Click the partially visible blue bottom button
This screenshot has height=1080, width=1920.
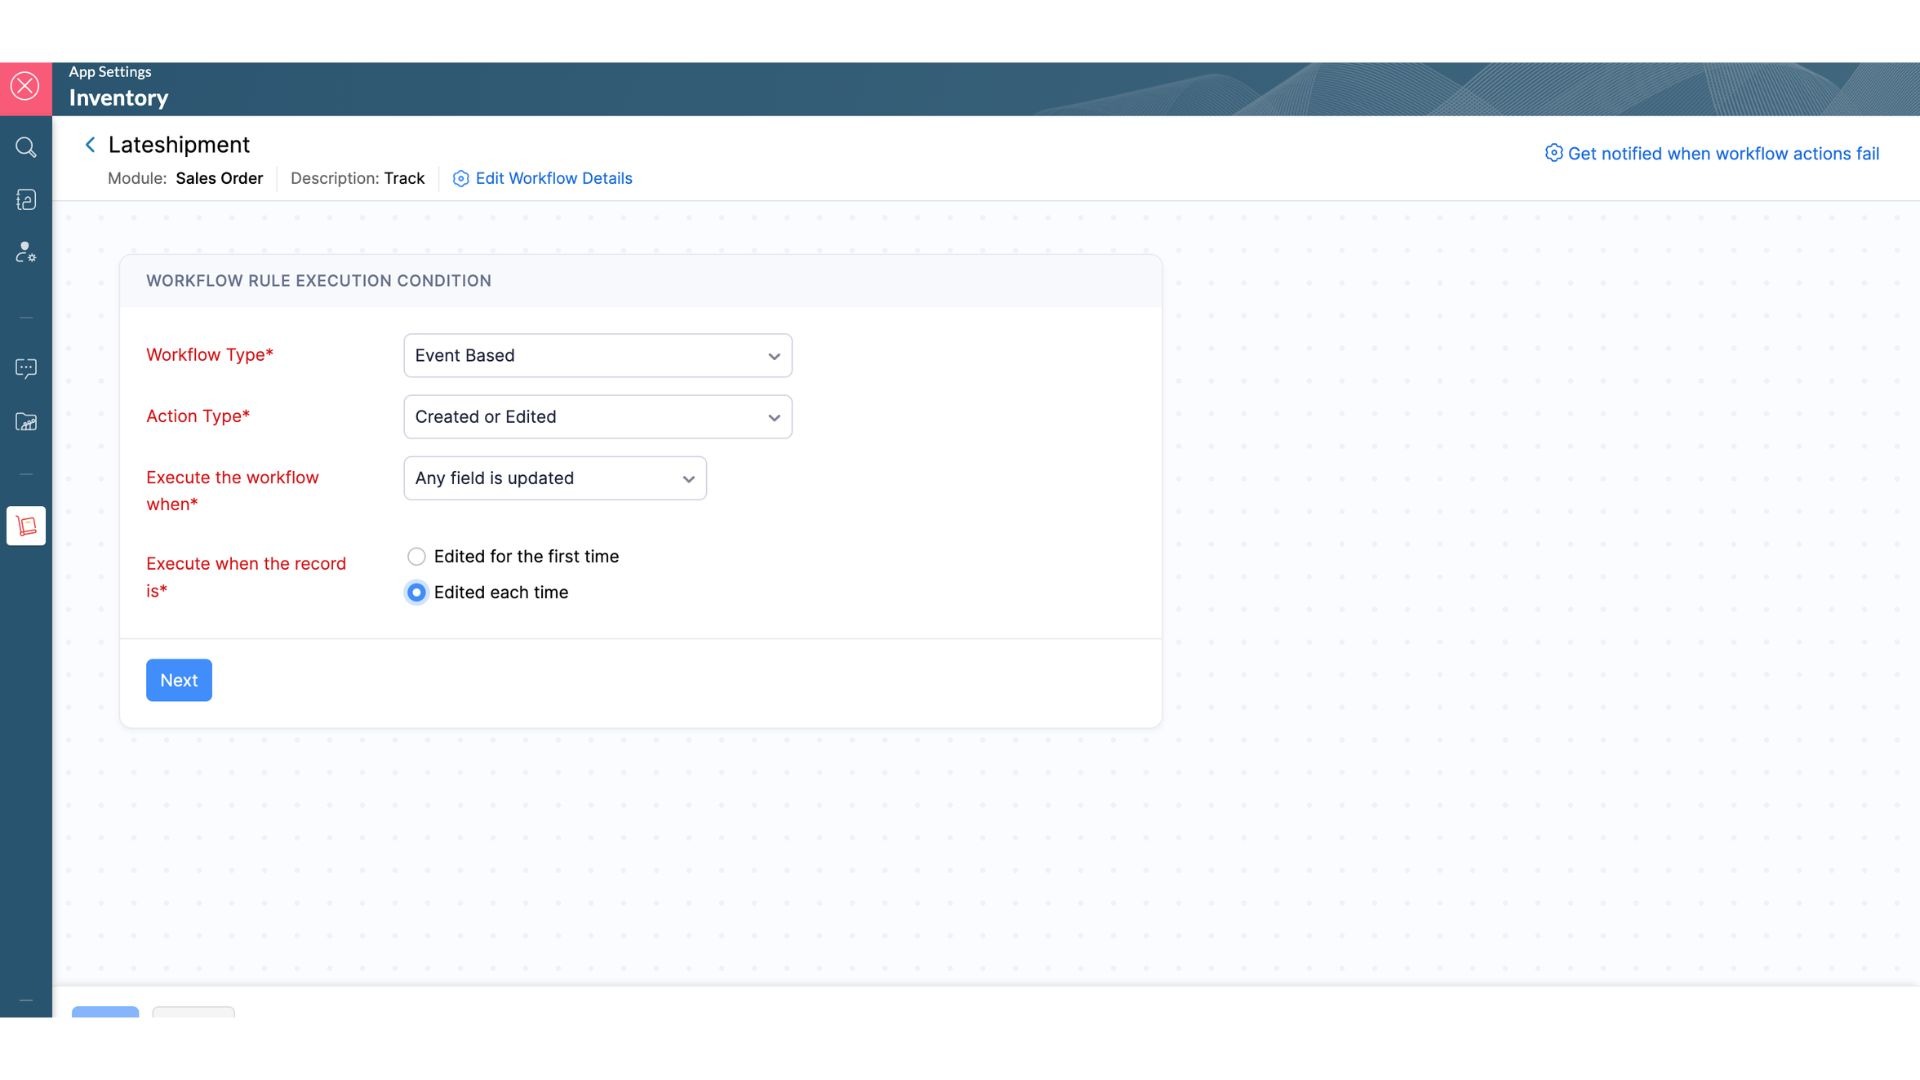105,1011
